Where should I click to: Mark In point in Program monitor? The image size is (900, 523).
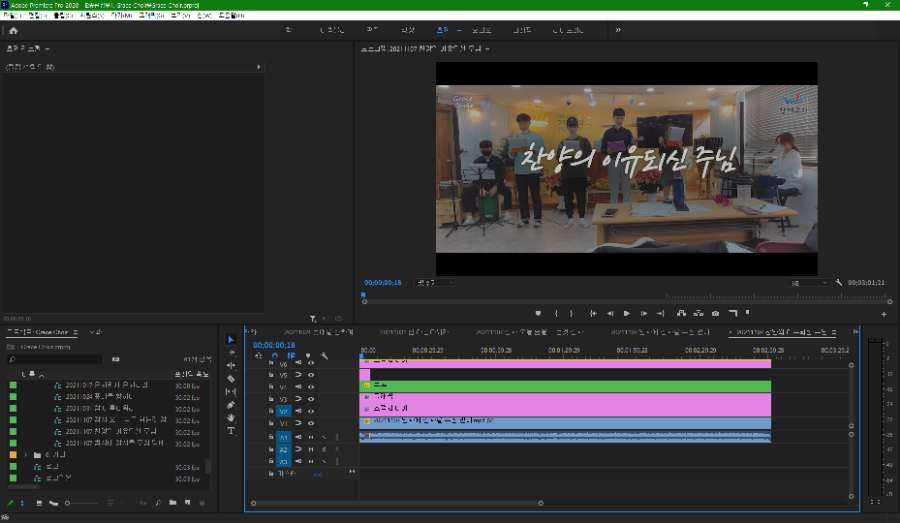tap(556, 313)
